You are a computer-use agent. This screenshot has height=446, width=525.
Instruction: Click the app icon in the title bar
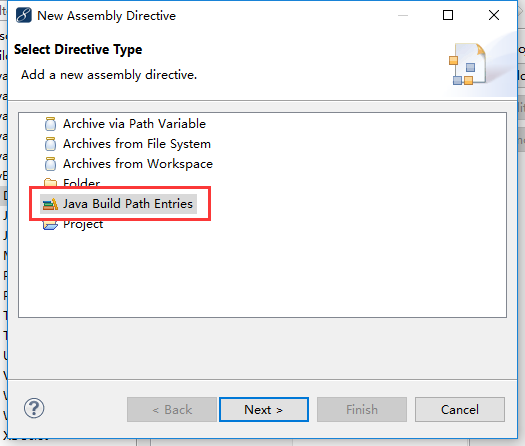[24, 15]
